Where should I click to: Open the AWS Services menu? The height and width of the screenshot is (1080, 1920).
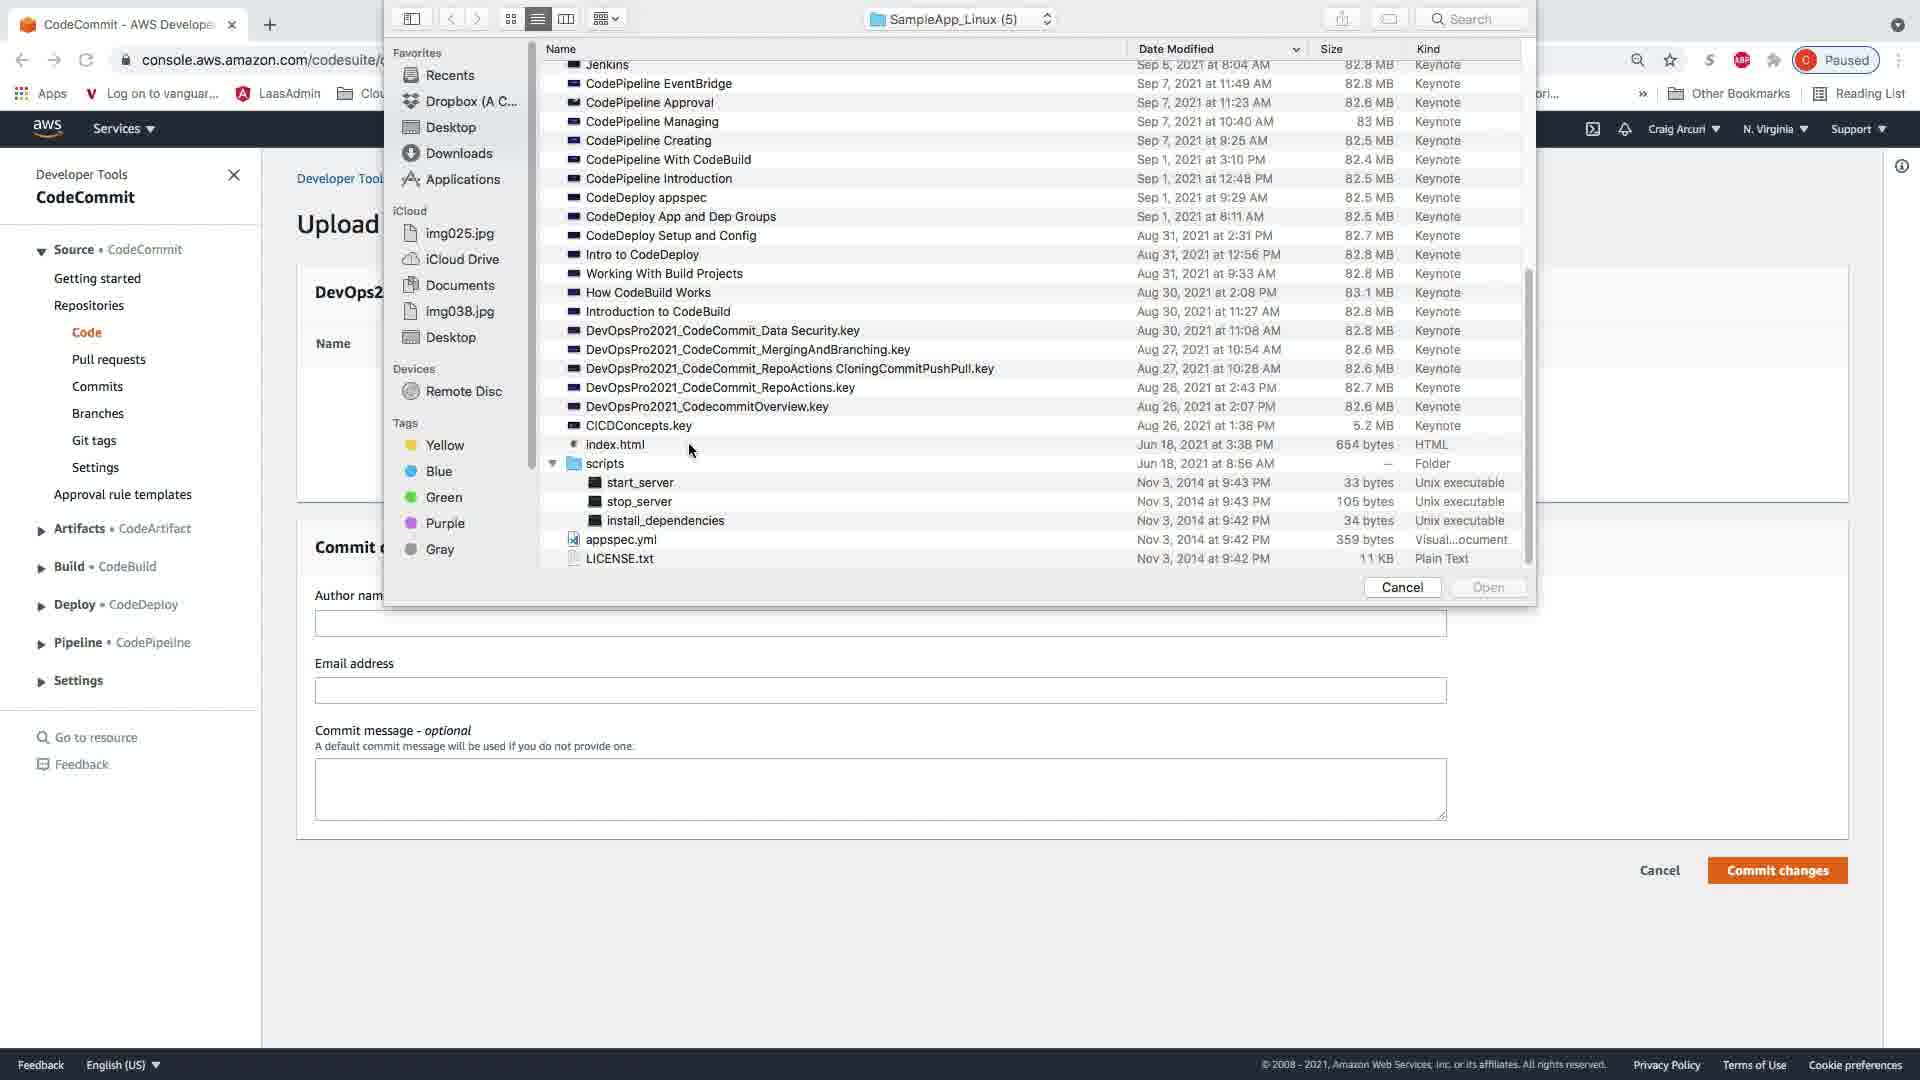tap(123, 129)
